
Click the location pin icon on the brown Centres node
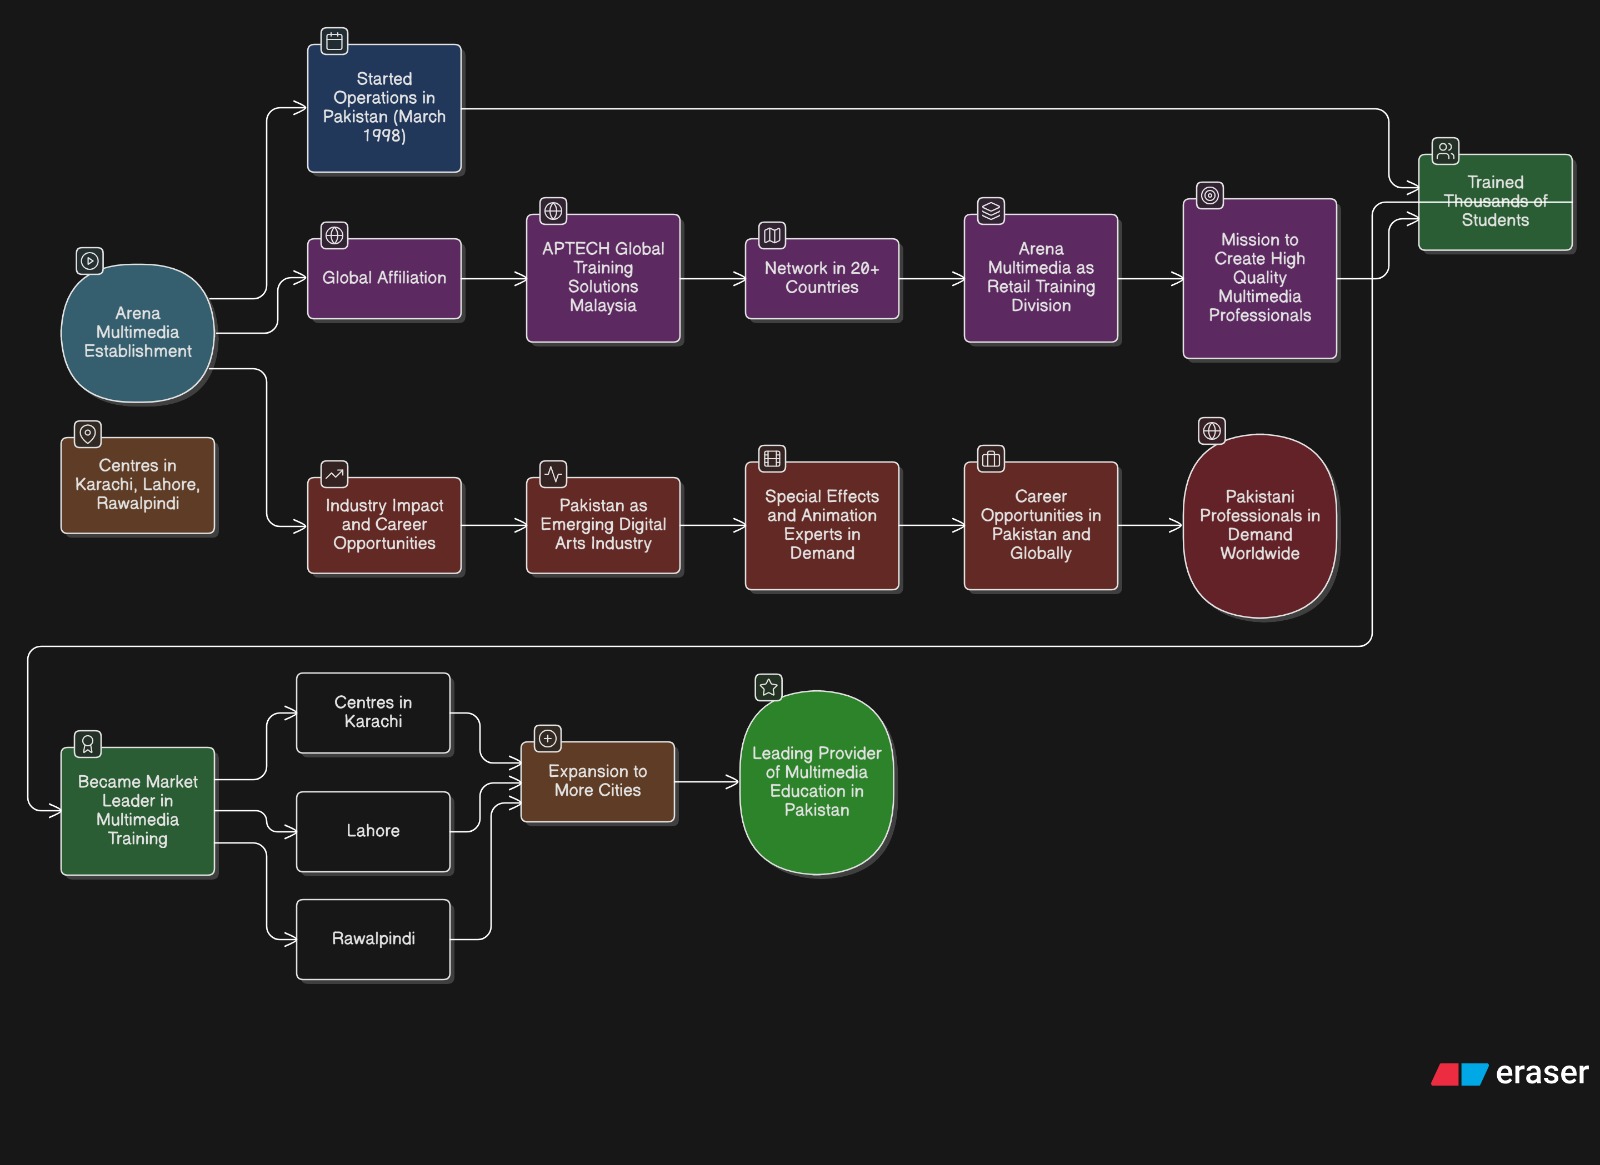pyautogui.click(x=88, y=434)
